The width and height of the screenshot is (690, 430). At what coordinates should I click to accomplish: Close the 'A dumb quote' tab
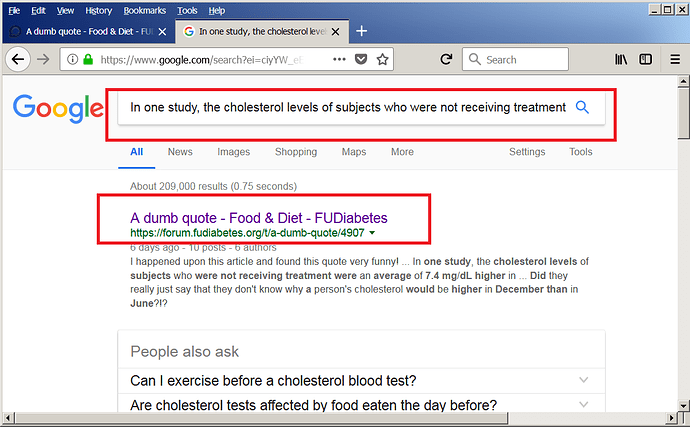(x=162, y=32)
